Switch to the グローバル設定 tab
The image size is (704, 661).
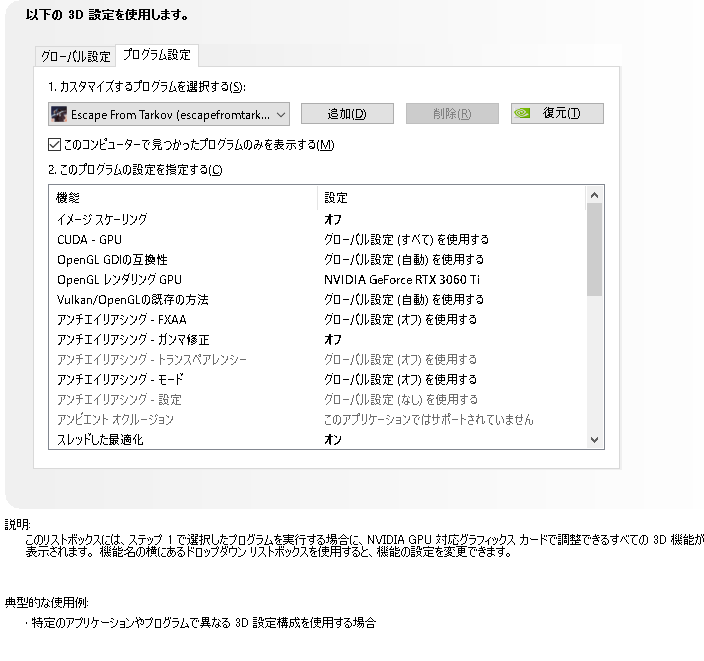pyautogui.click(x=75, y=57)
